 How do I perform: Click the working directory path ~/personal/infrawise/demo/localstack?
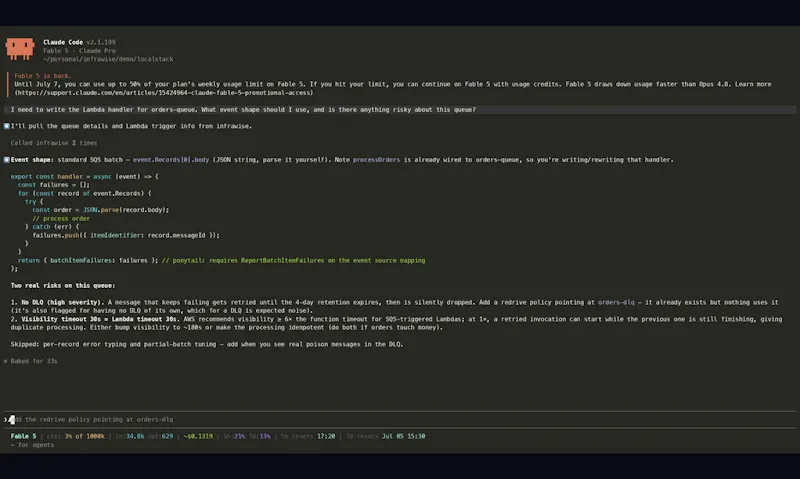tap(108, 59)
